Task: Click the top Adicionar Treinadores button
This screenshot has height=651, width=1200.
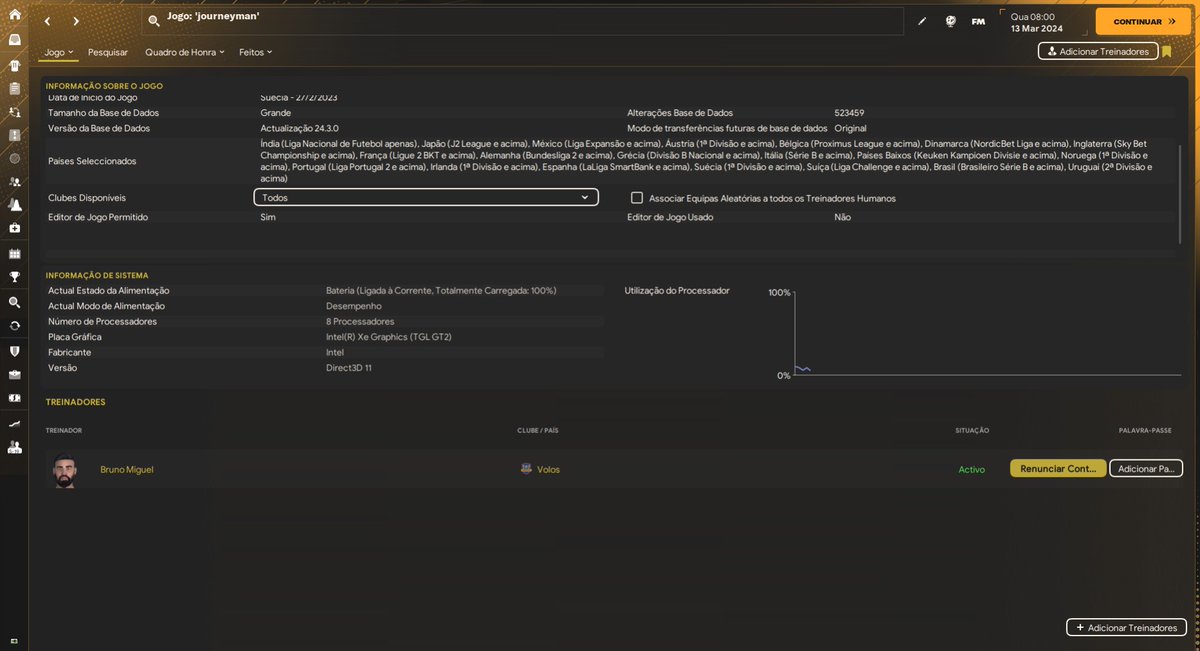Action: pyautogui.click(x=1098, y=51)
